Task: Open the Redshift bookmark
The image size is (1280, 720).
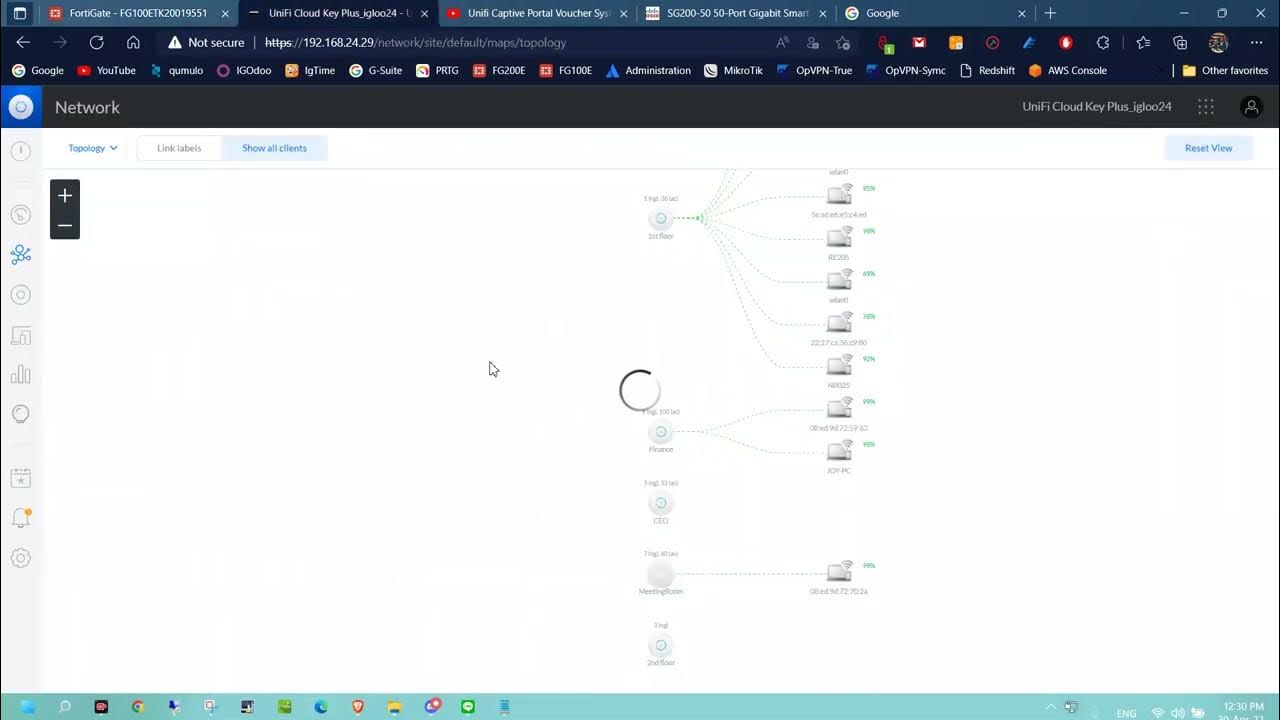Action: pyautogui.click(x=987, y=71)
